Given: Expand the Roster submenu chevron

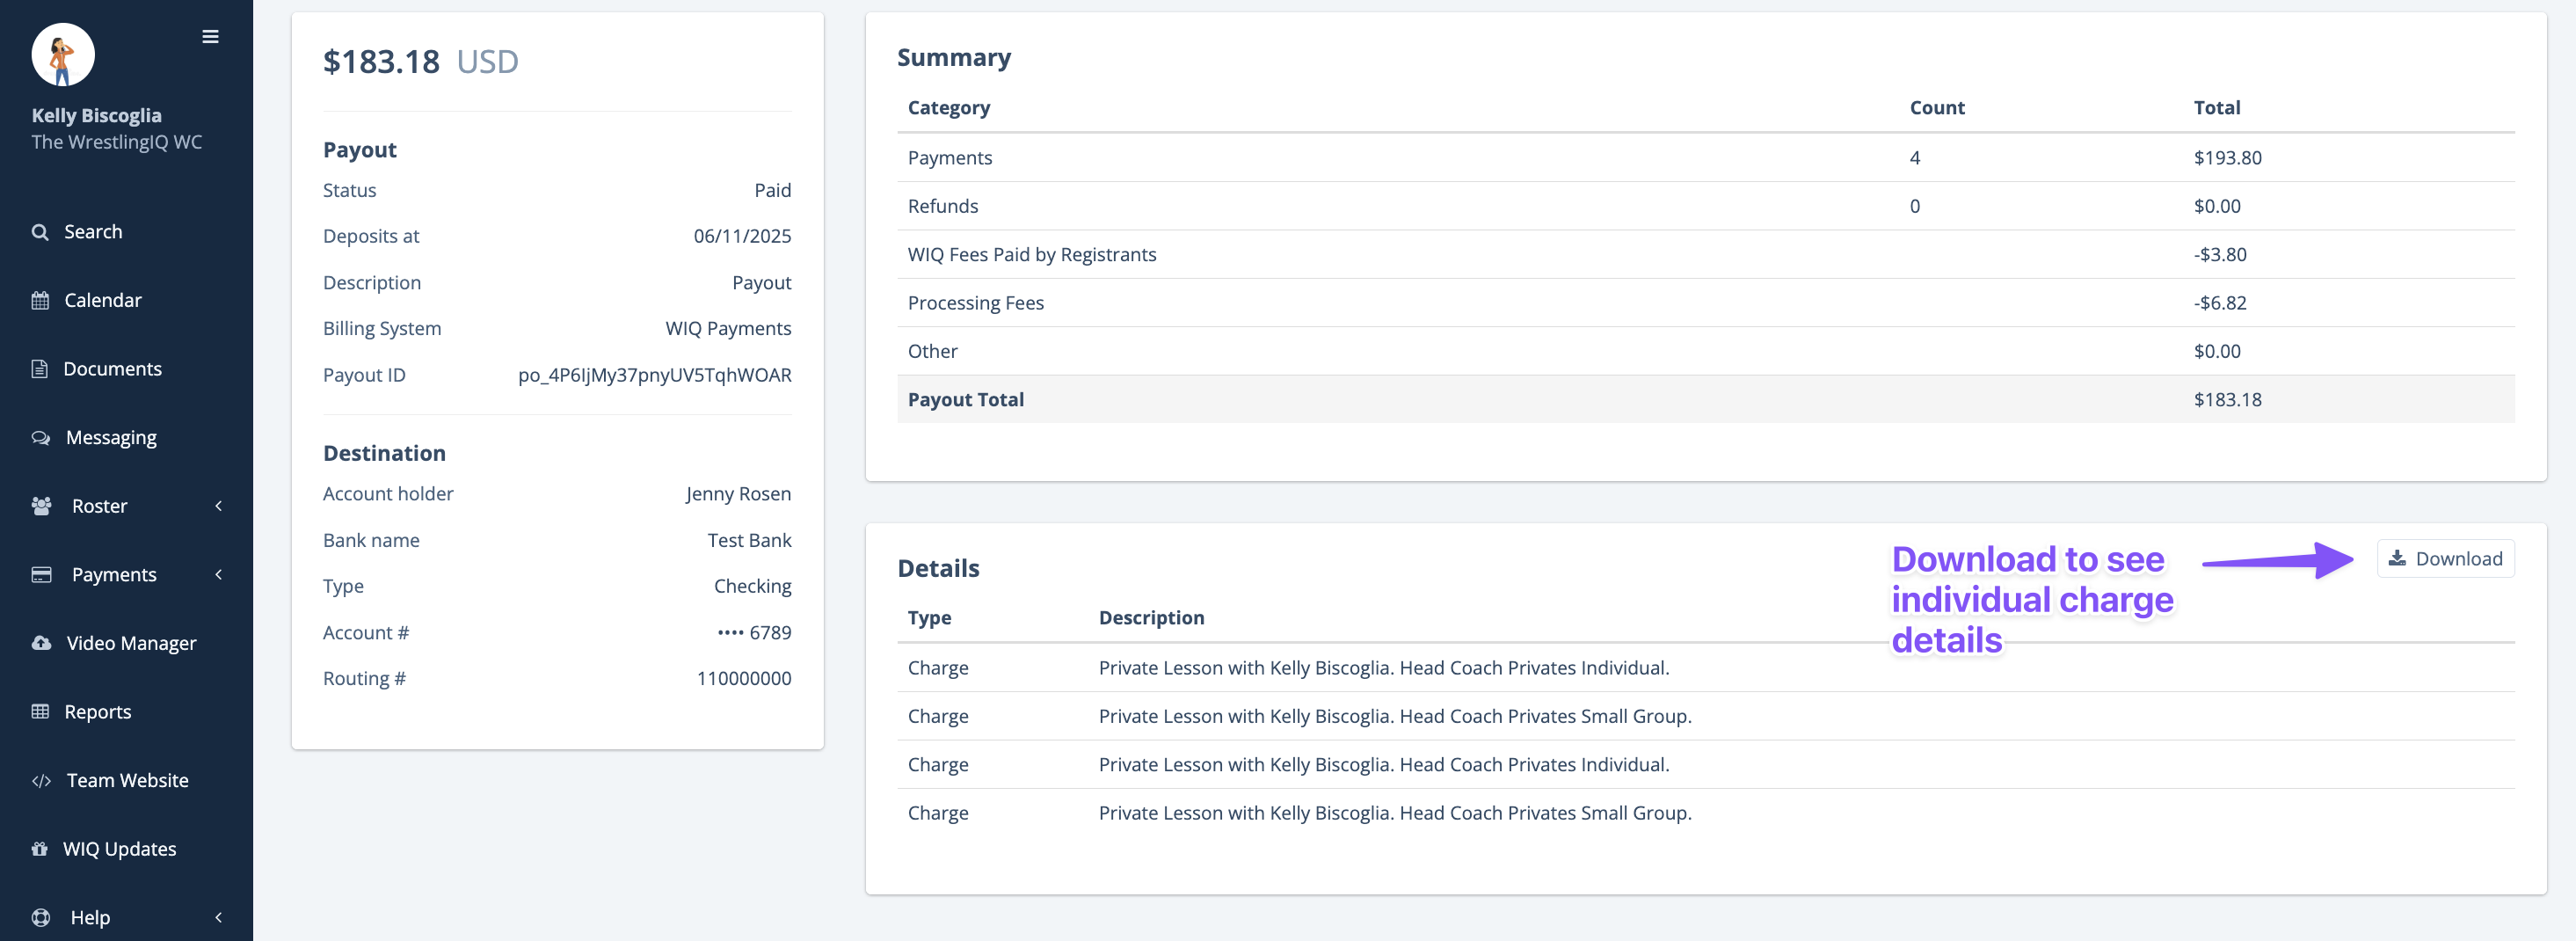Looking at the screenshot, I should coord(219,506).
